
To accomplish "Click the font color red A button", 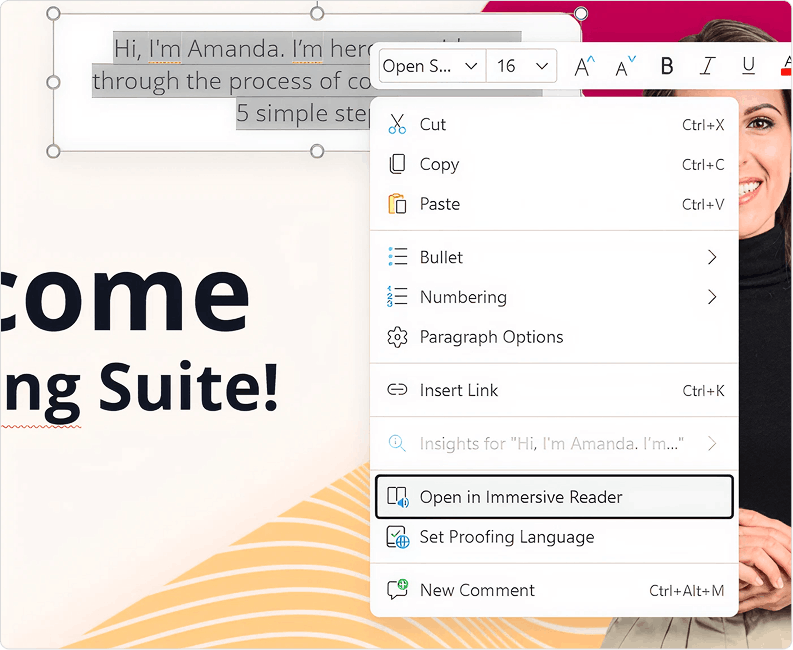I will coord(786,66).
